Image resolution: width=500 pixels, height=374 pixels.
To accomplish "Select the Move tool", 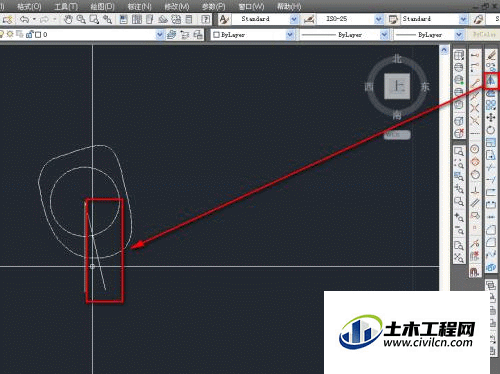I will click(x=491, y=117).
